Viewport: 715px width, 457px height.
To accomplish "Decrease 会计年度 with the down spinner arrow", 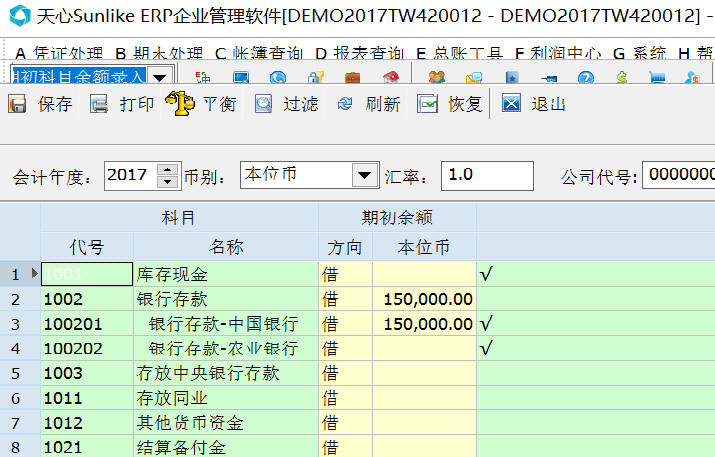I will click(x=168, y=182).
